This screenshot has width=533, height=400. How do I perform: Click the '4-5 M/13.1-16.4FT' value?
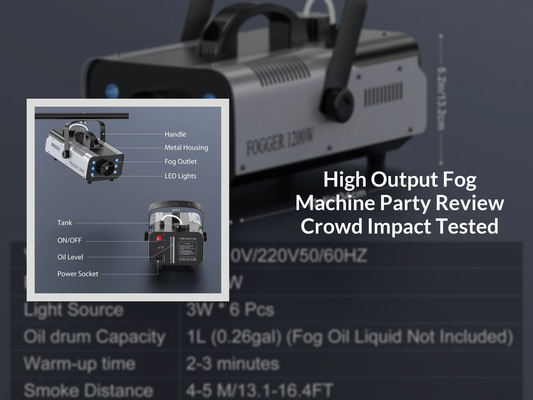(x=259, y=390)
